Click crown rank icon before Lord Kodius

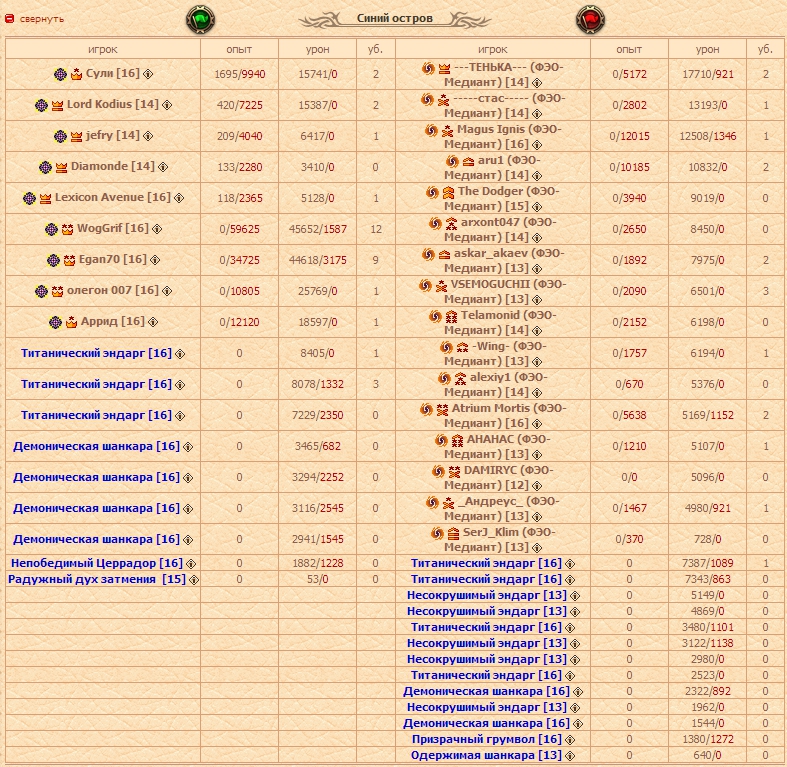tap(57, 105)
